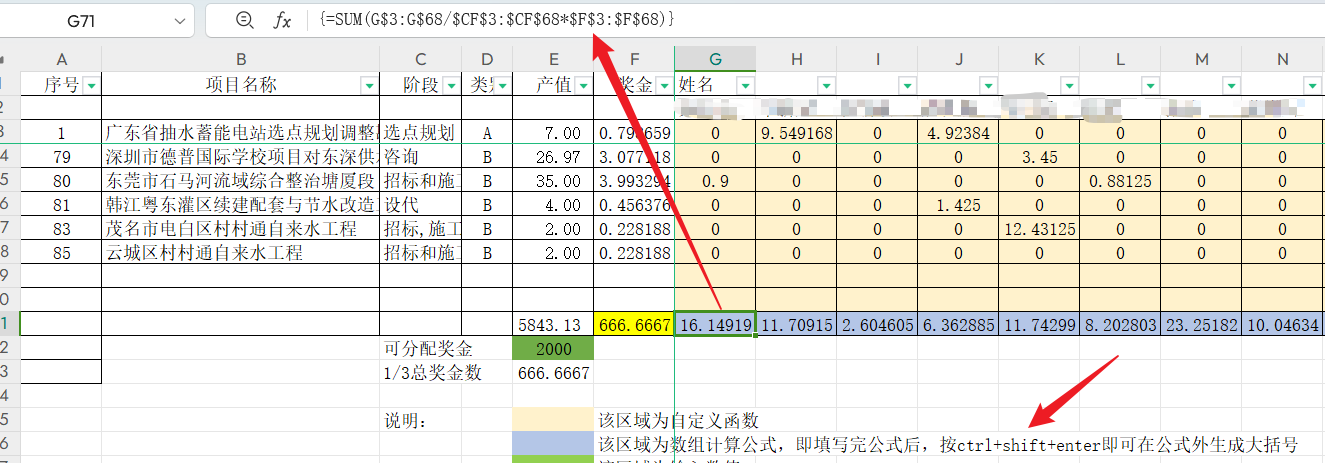Screen dimensions: 1325x463
Task: Select the selected cell showing 16.14919
Action: (715, 324)
